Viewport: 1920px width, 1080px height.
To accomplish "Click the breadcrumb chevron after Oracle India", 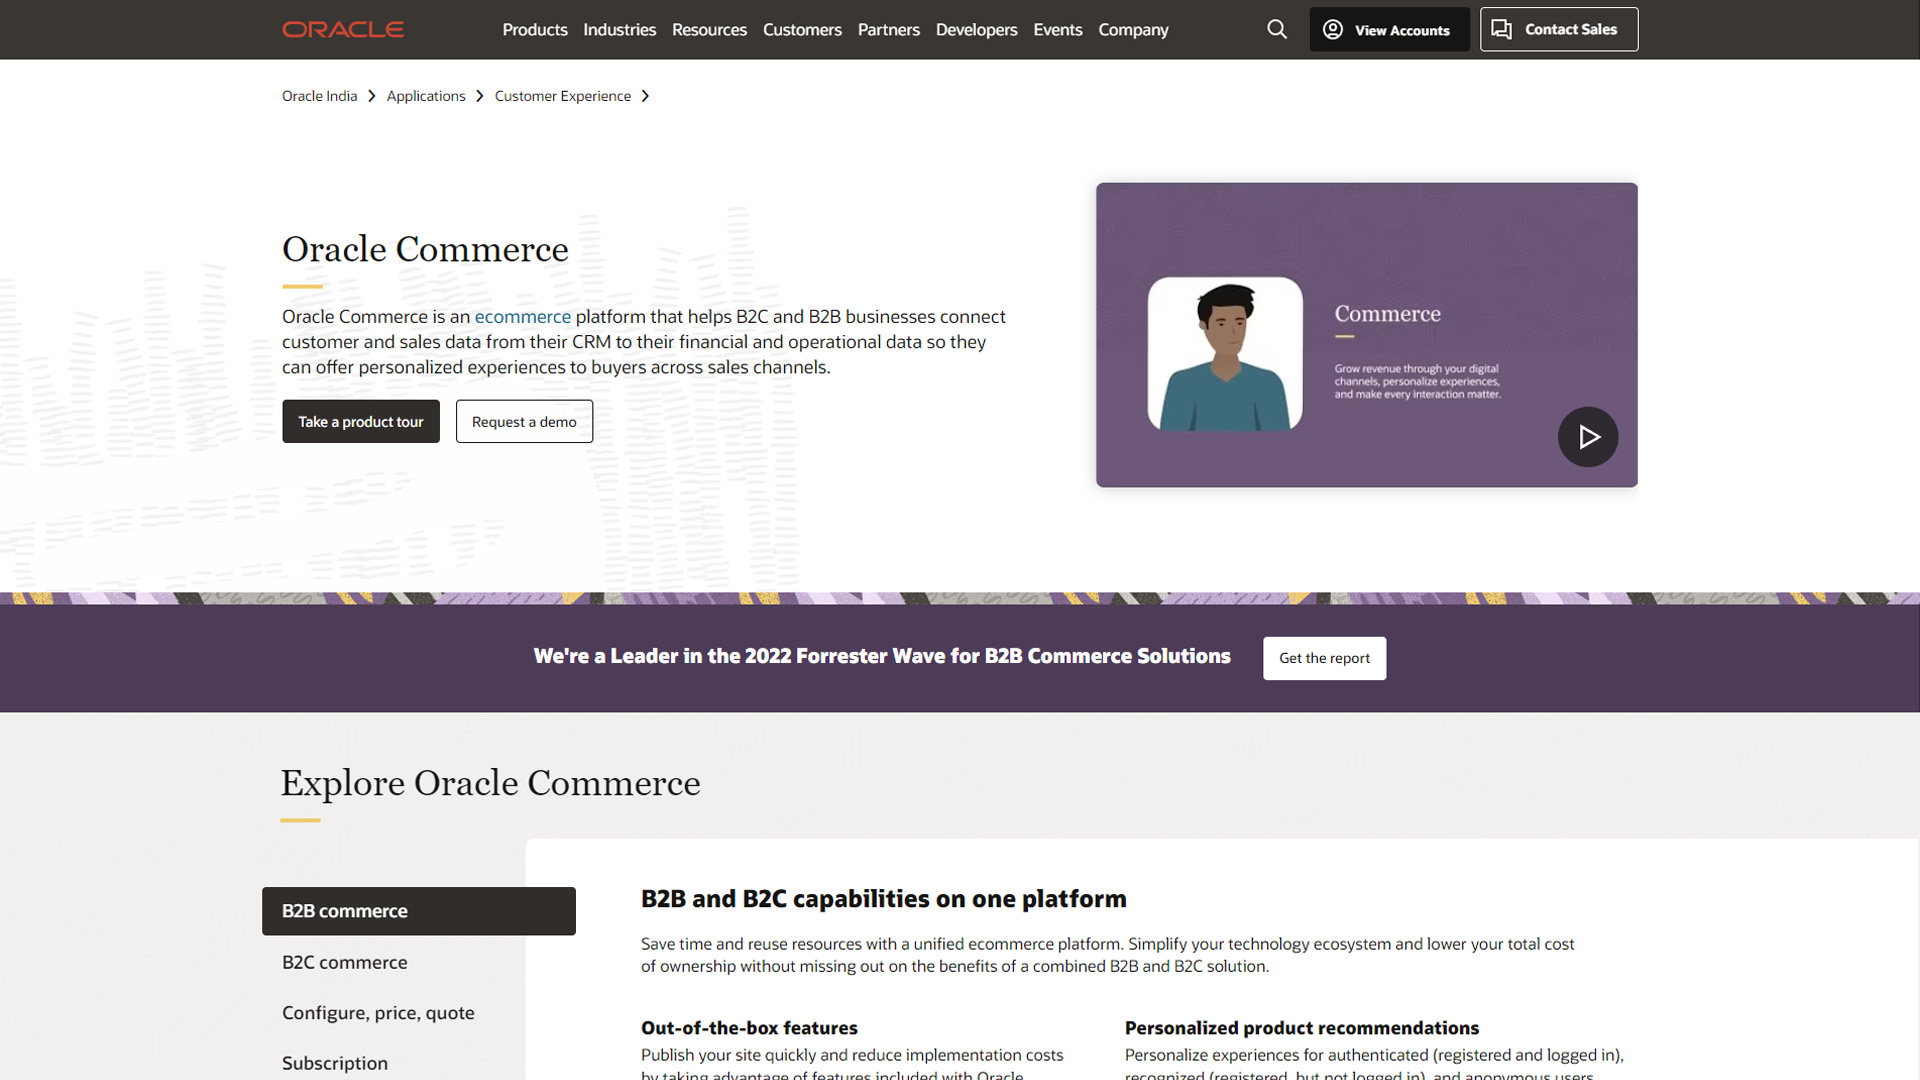I will point(371,95).
